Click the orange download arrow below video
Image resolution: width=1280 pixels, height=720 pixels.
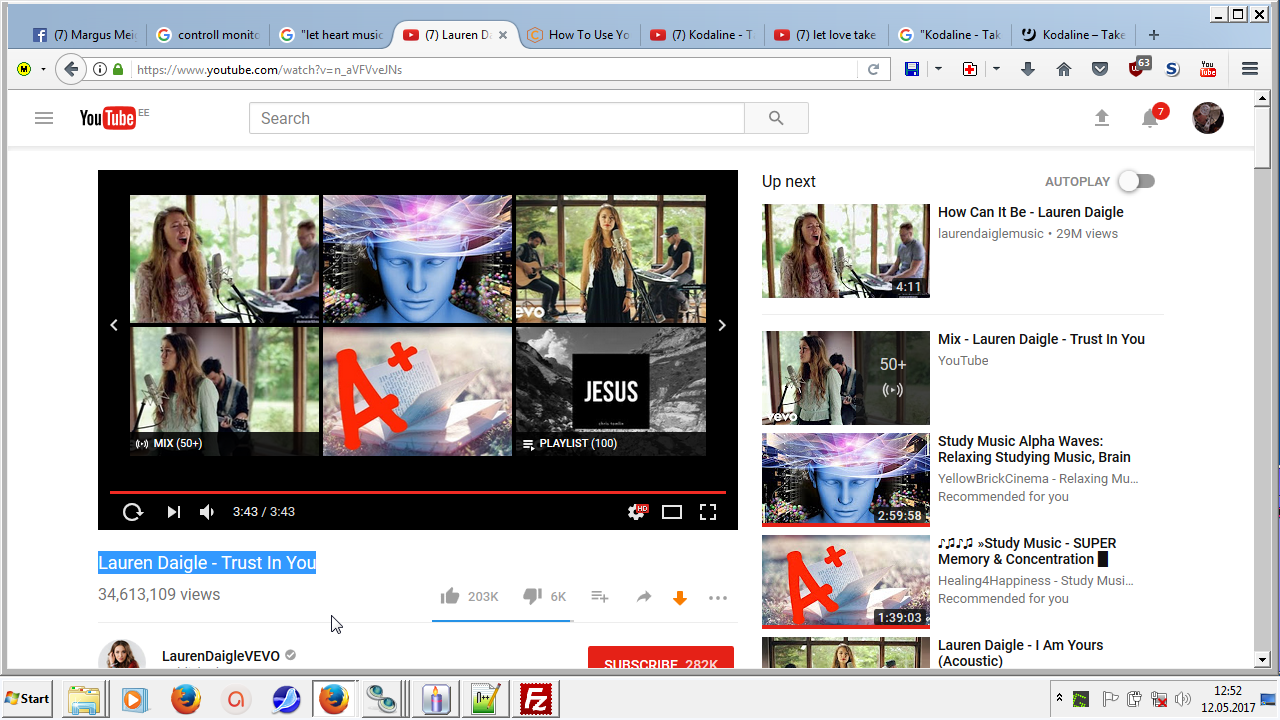[680, 598]
